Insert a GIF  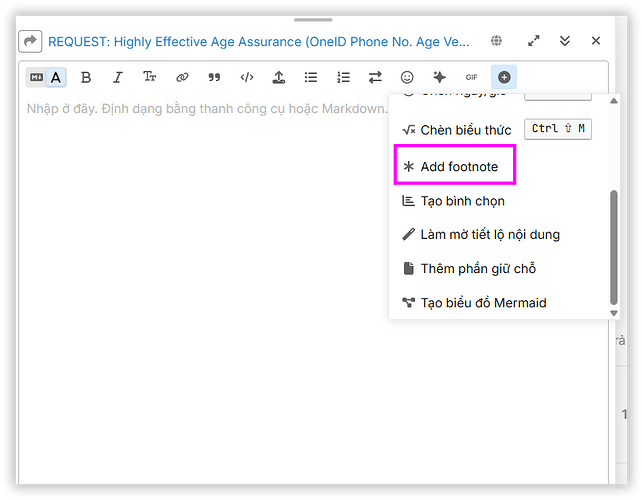pyautogui.click(x=471, y=77)
